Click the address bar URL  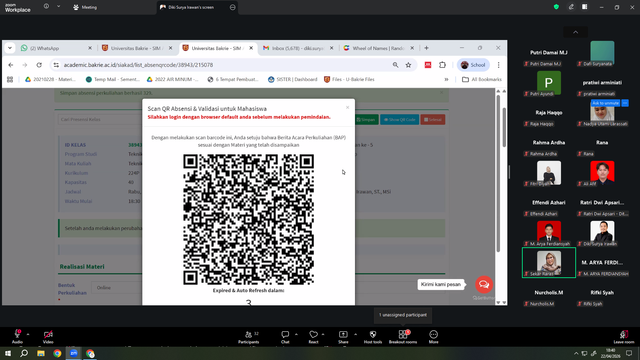(138, 65)
